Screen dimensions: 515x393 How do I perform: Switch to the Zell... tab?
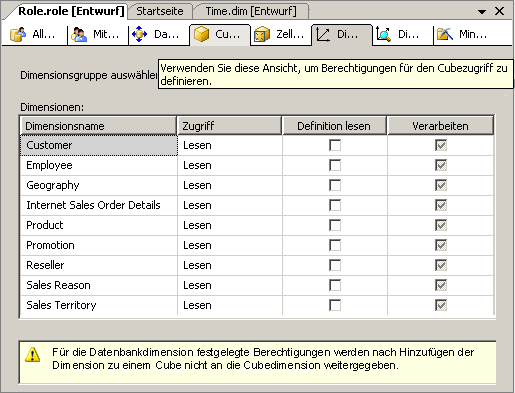tap(281, 35)
